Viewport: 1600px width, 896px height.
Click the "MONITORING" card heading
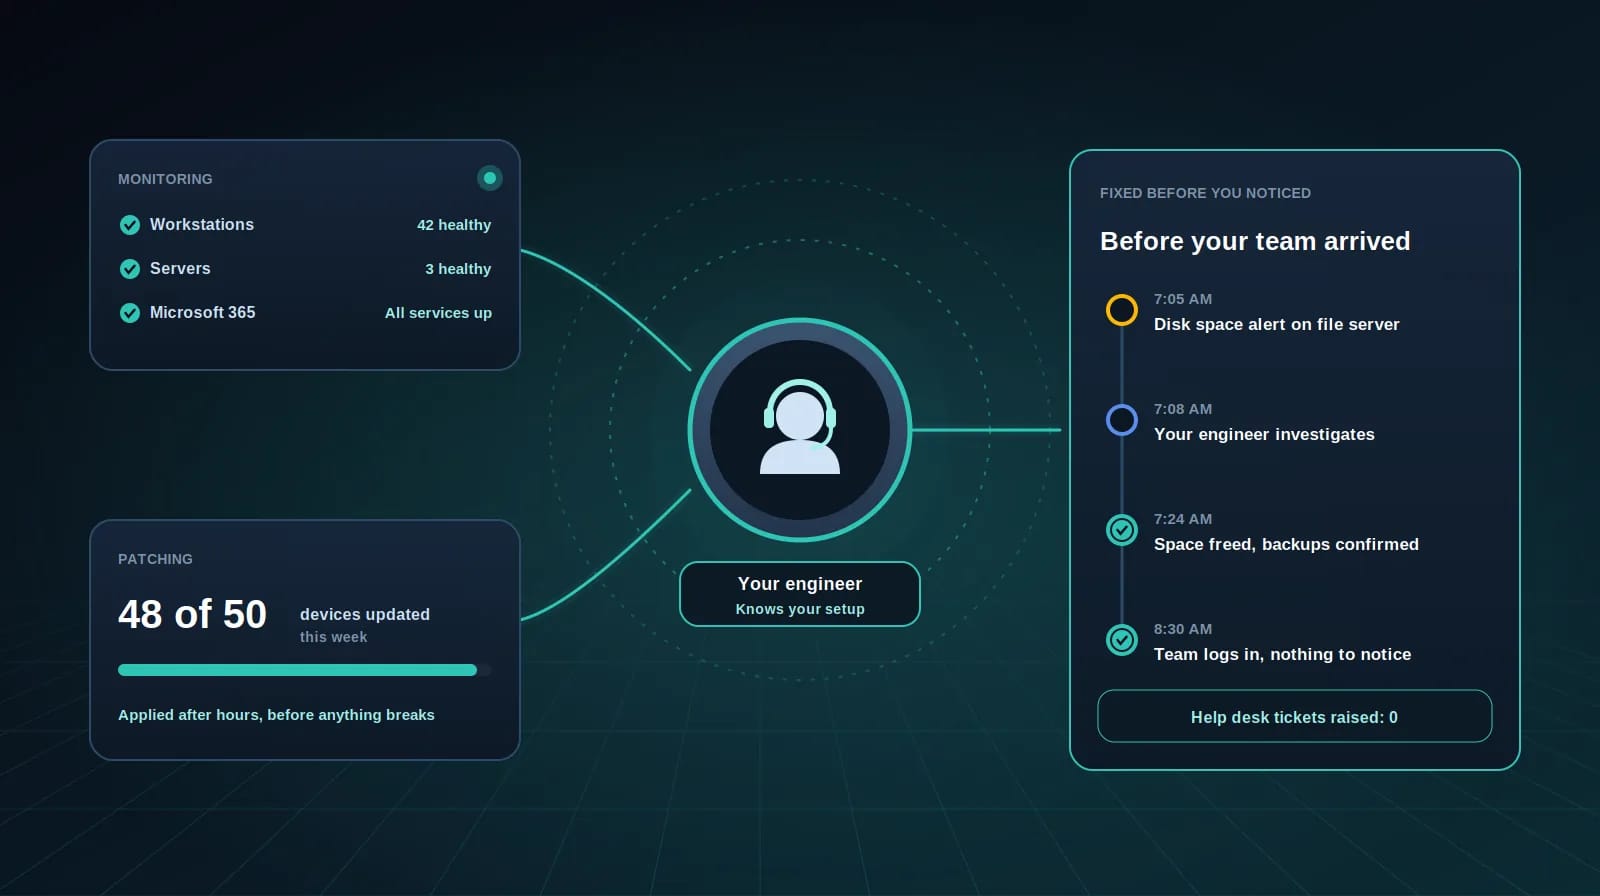[165, 179]
